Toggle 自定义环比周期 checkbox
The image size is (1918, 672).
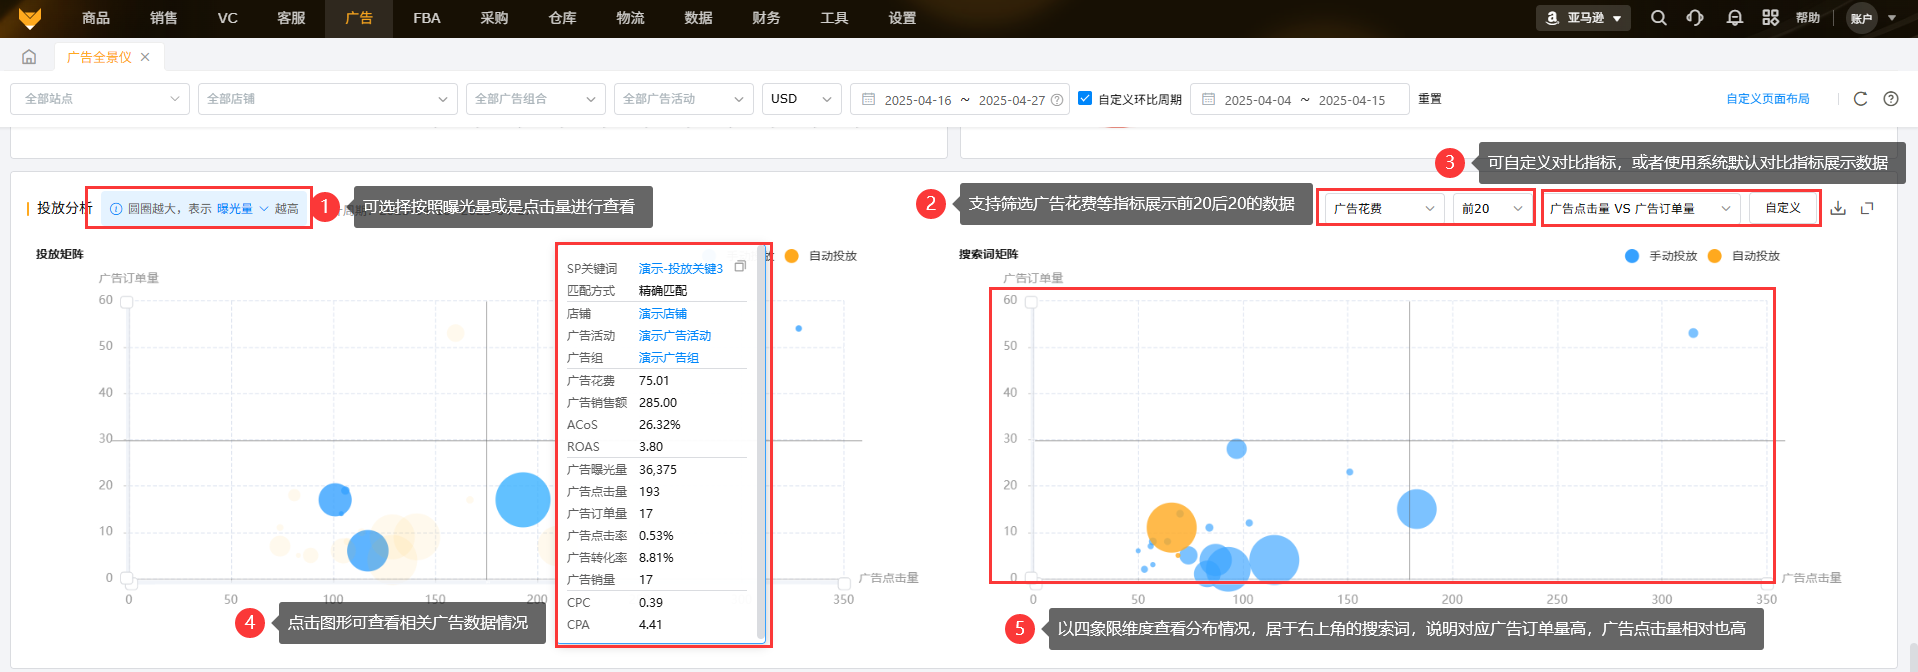tap(1085, 98)
